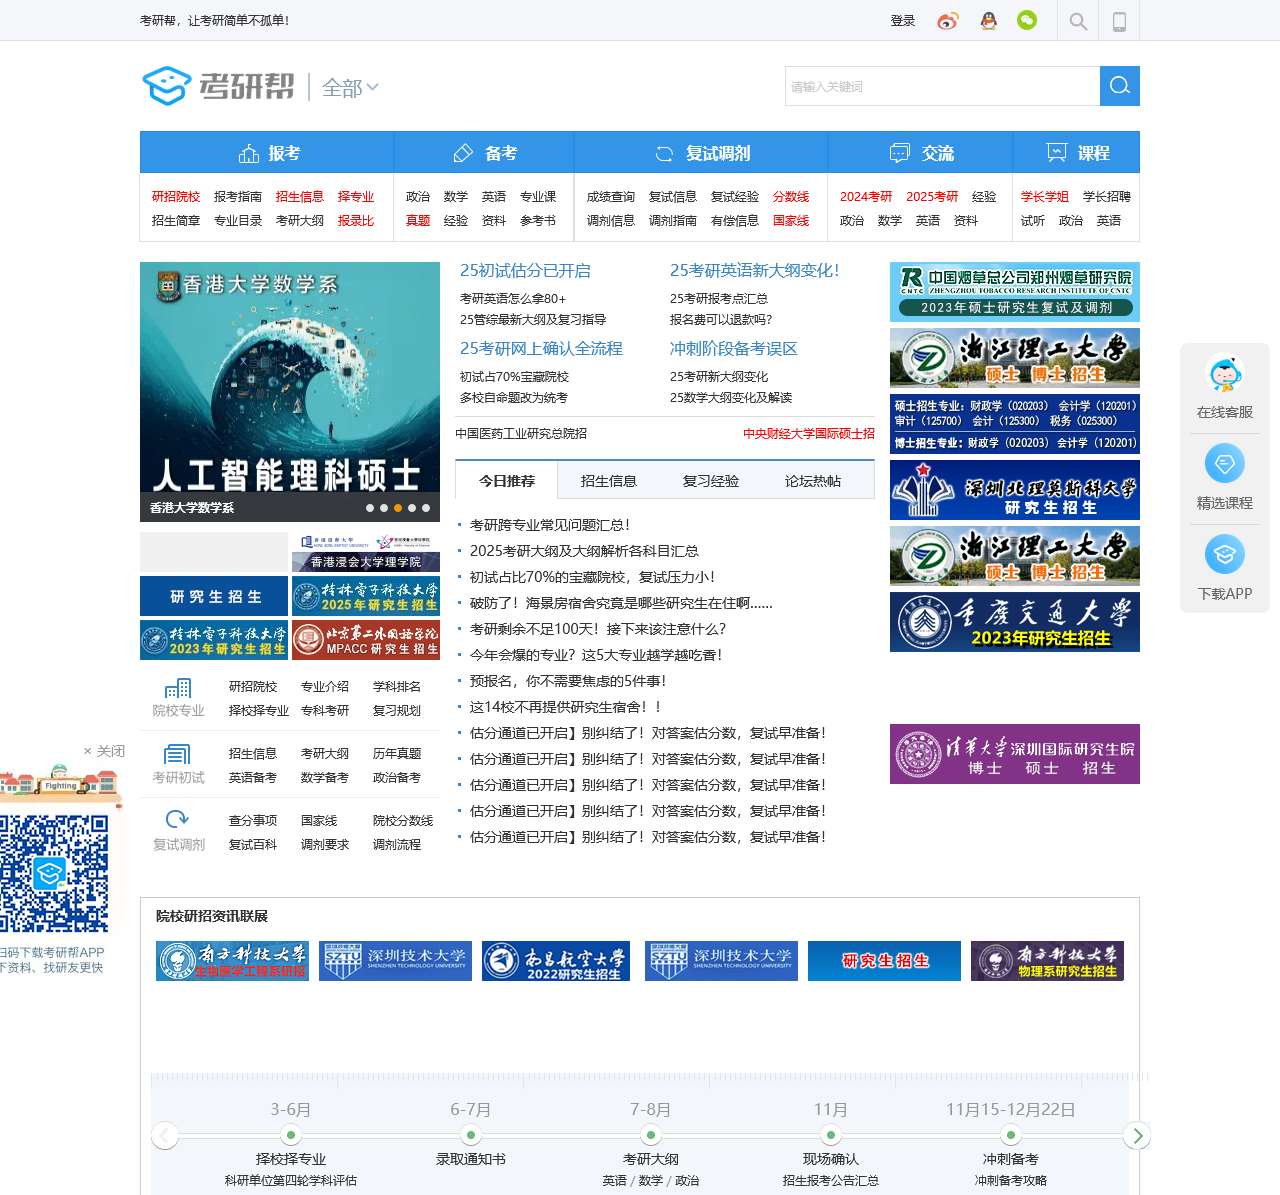1280x1195 pixels.
Task: Click the 交流 chat bubble icon
Action: 900,153
